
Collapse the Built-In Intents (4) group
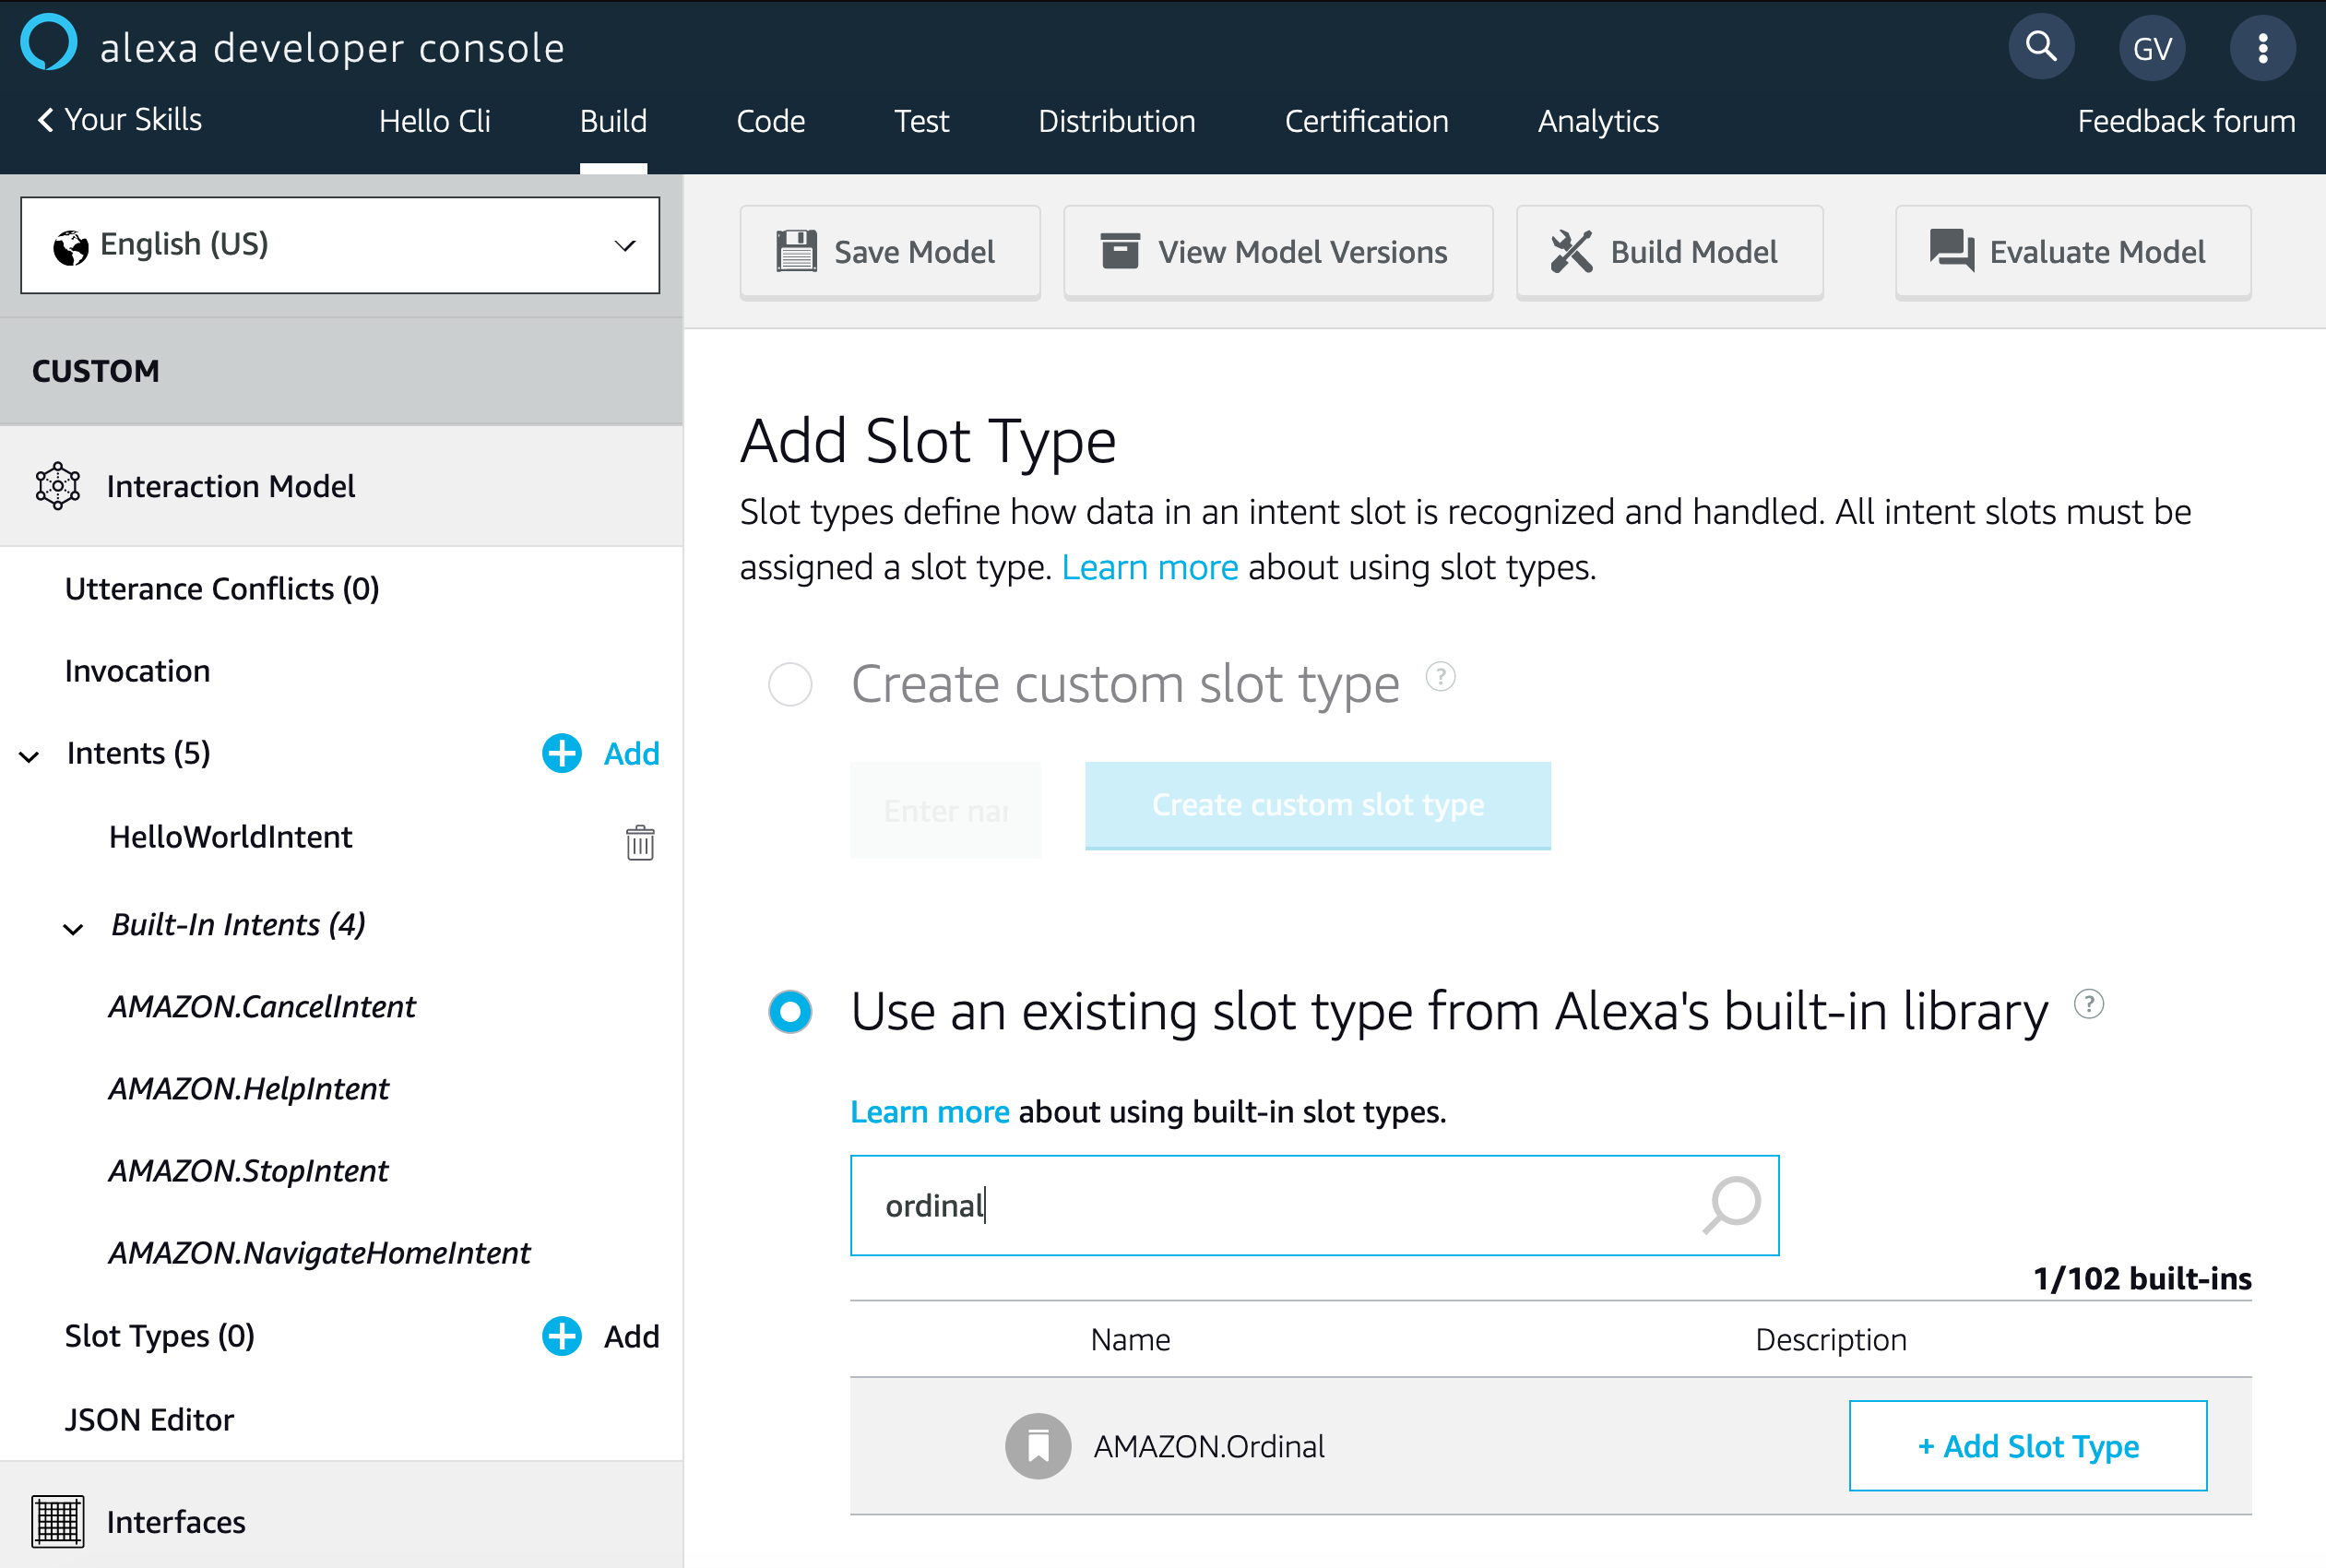pos(73,928)
